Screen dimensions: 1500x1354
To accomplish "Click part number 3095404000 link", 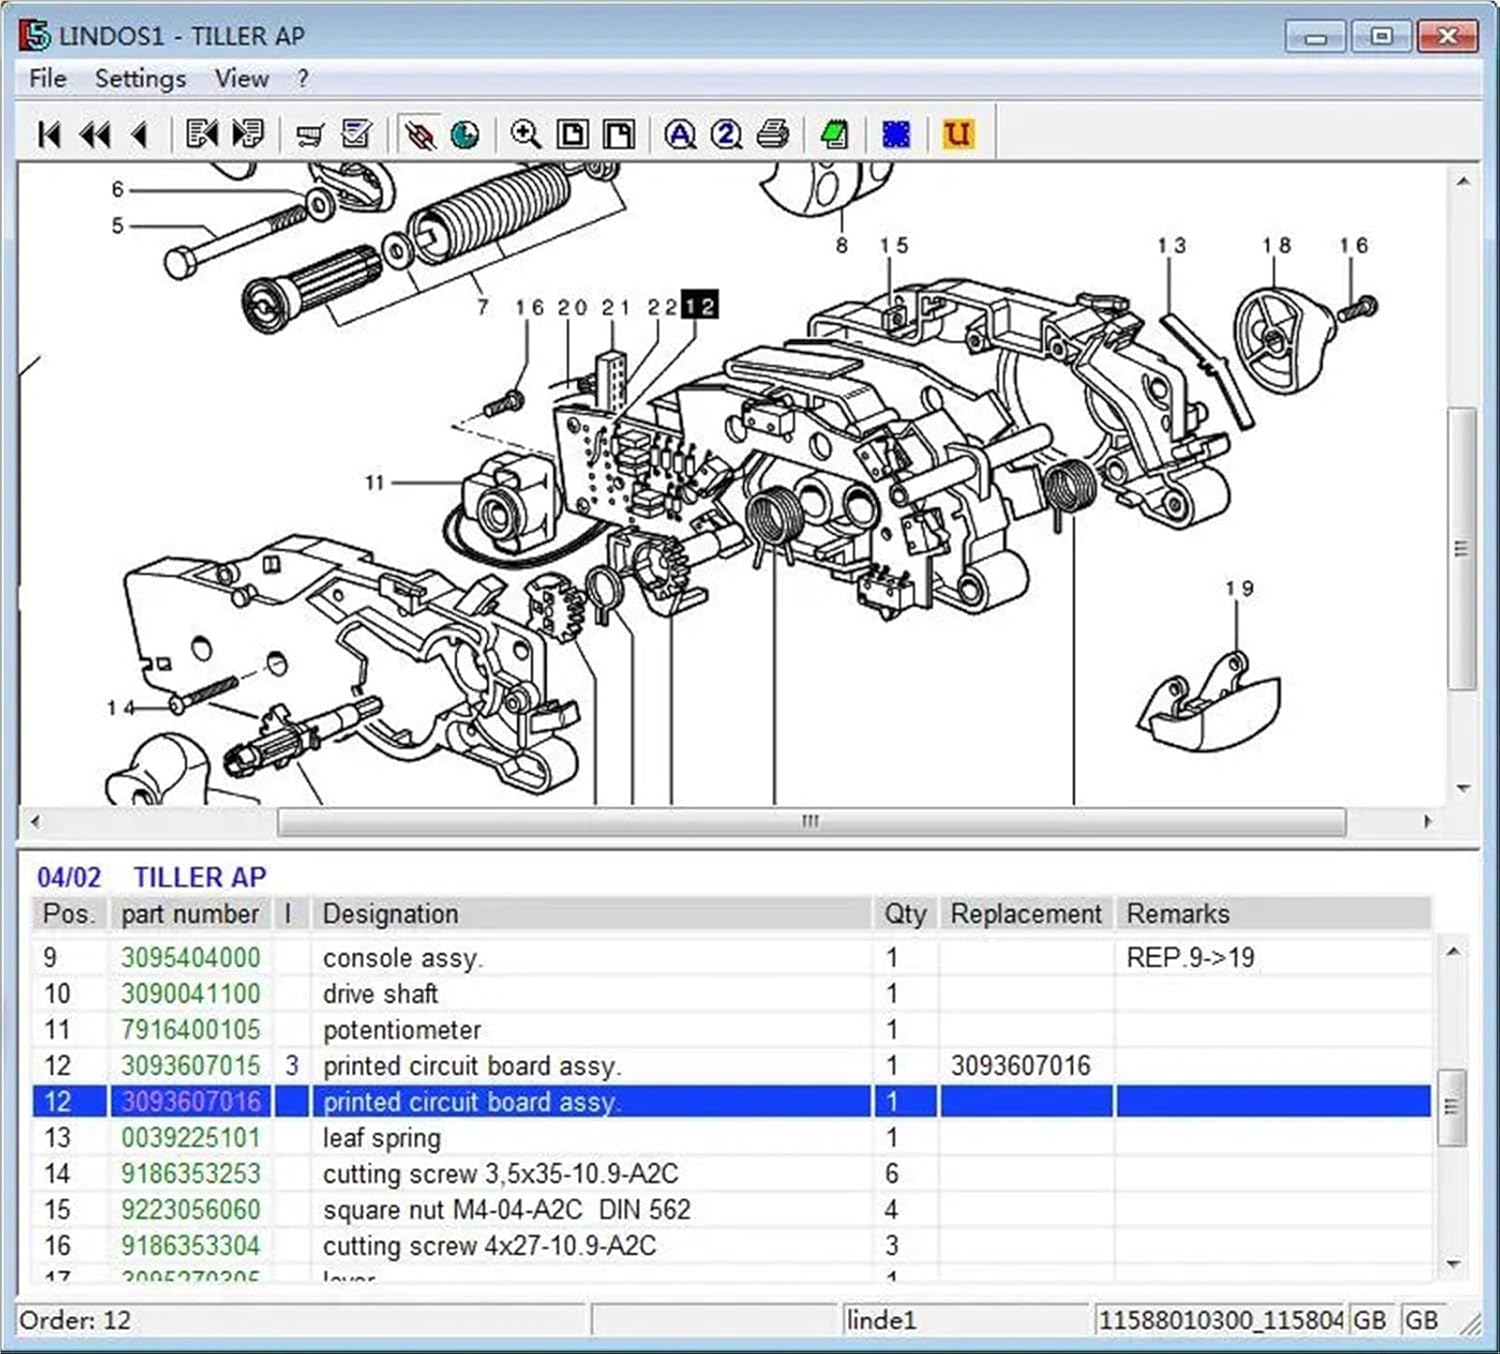I will click(x=190, y=958).
